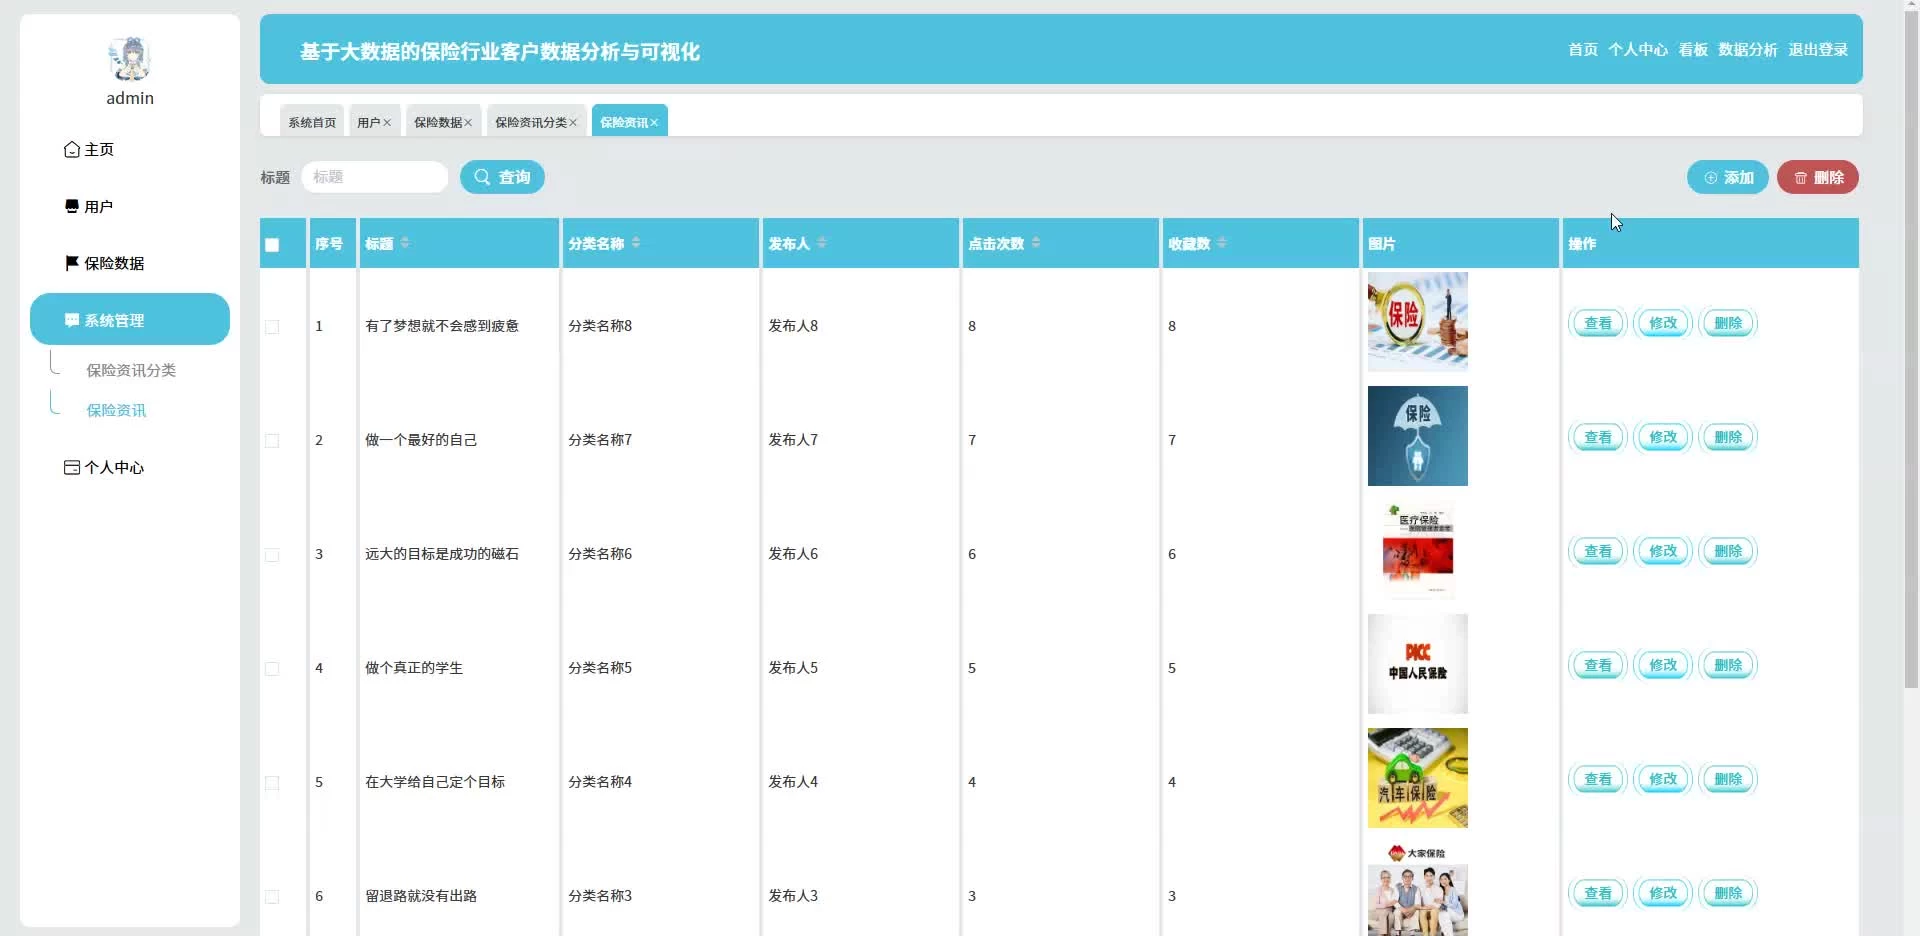Collapse the 系统管理 sidebar menu
This screenshot has width=1920, height=936.
130,319
